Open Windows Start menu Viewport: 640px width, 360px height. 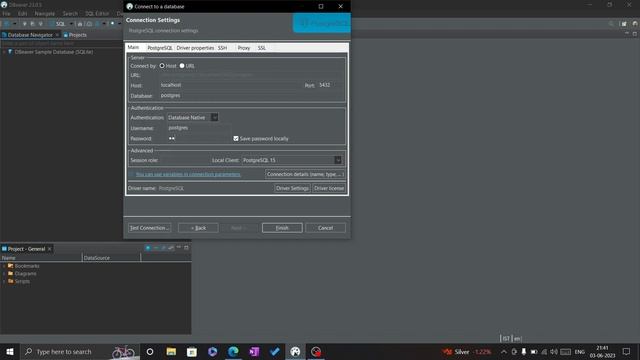point(10,351)
